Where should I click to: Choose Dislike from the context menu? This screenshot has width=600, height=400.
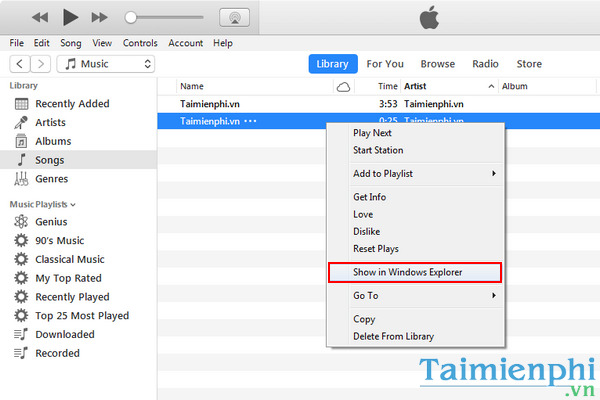416,232
